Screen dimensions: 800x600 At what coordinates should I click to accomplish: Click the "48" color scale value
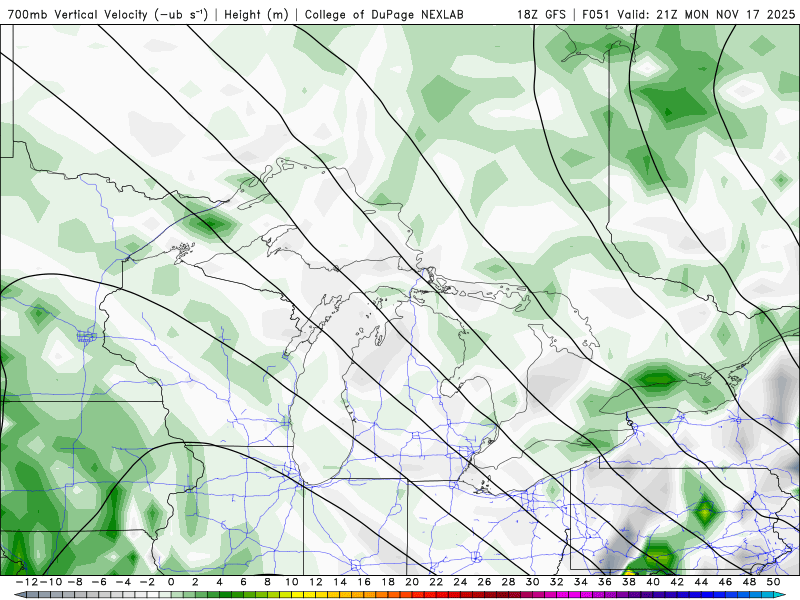749,582
